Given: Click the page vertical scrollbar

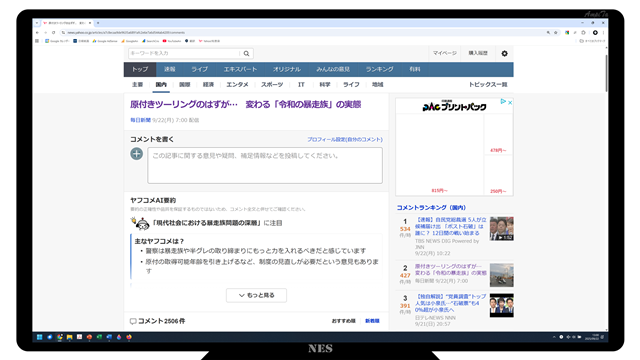Looking at the screenshot, I should pyautogui.click(x=606, y=73).
